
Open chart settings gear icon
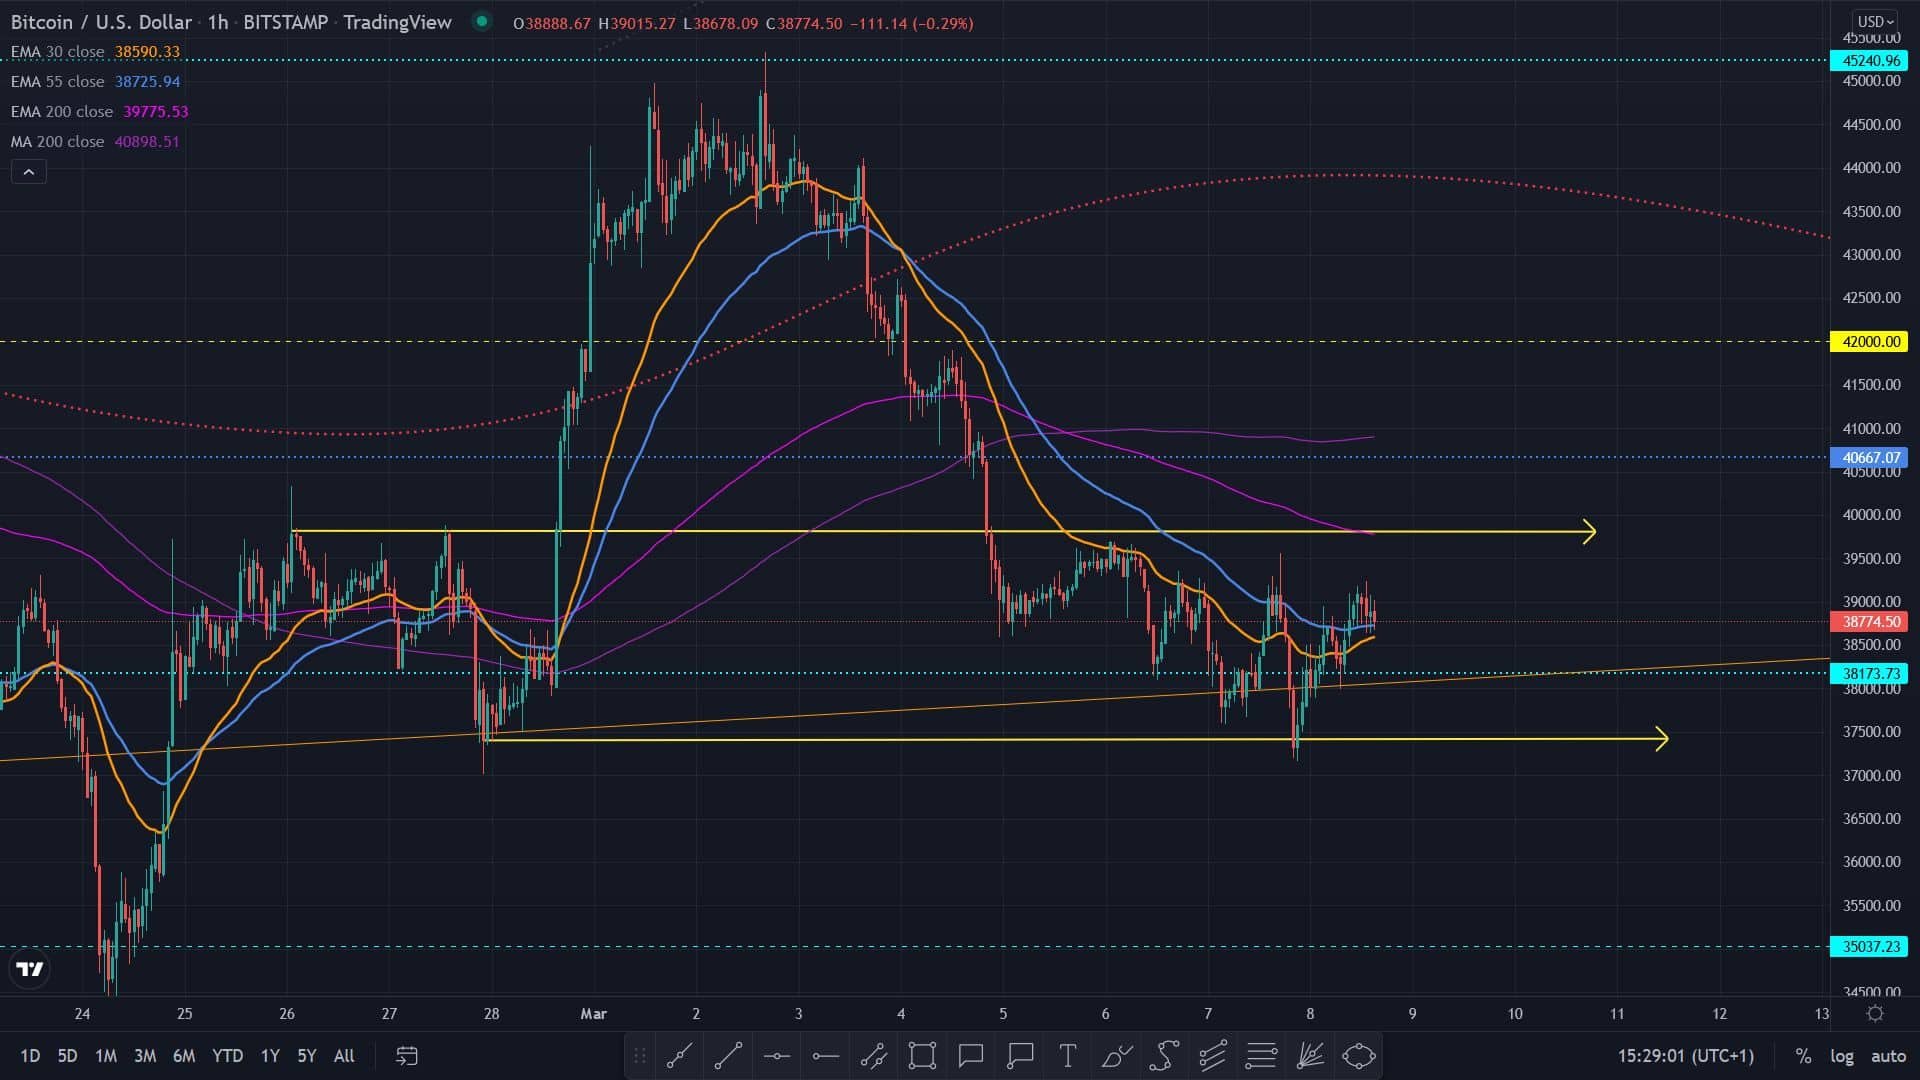click(x=1875, y=1013)
